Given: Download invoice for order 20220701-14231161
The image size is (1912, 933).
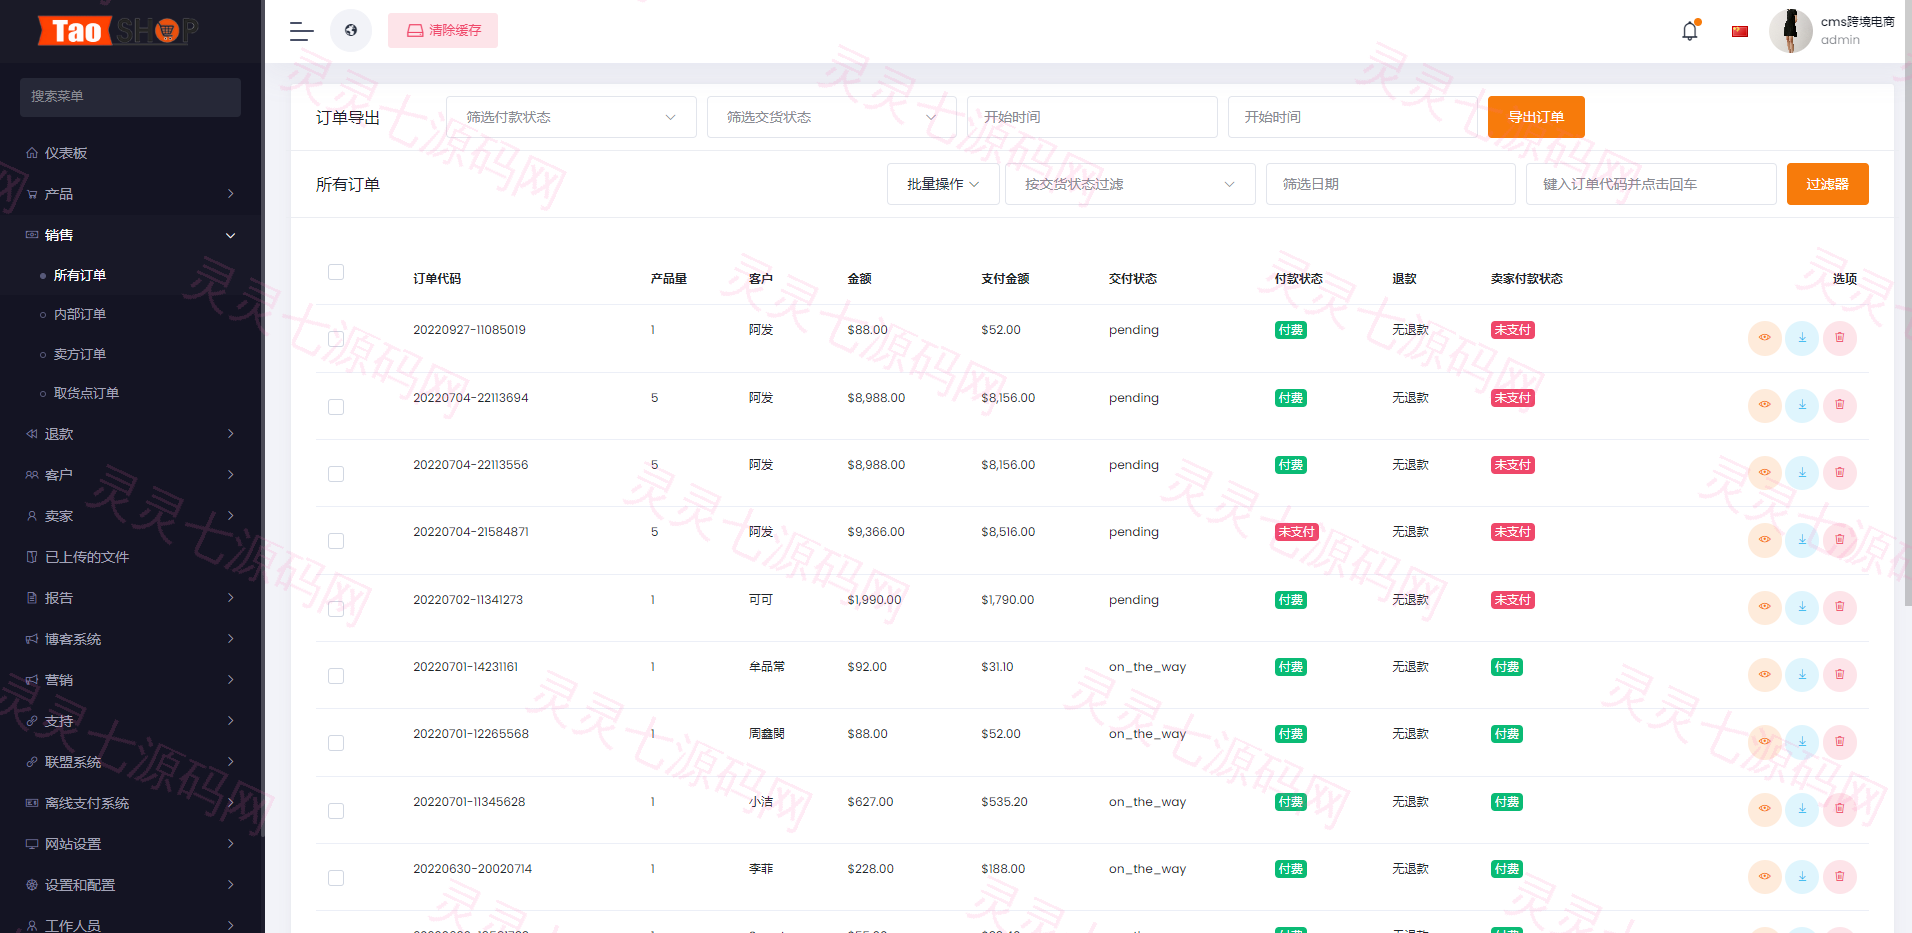Looking at the screenshot, I should click(x=1802, y=674).
